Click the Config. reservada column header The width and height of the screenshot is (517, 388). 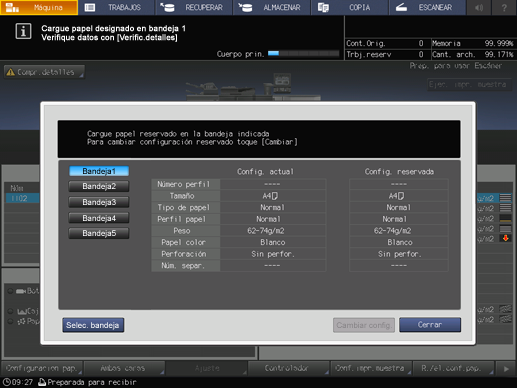(x=399, y=172)
